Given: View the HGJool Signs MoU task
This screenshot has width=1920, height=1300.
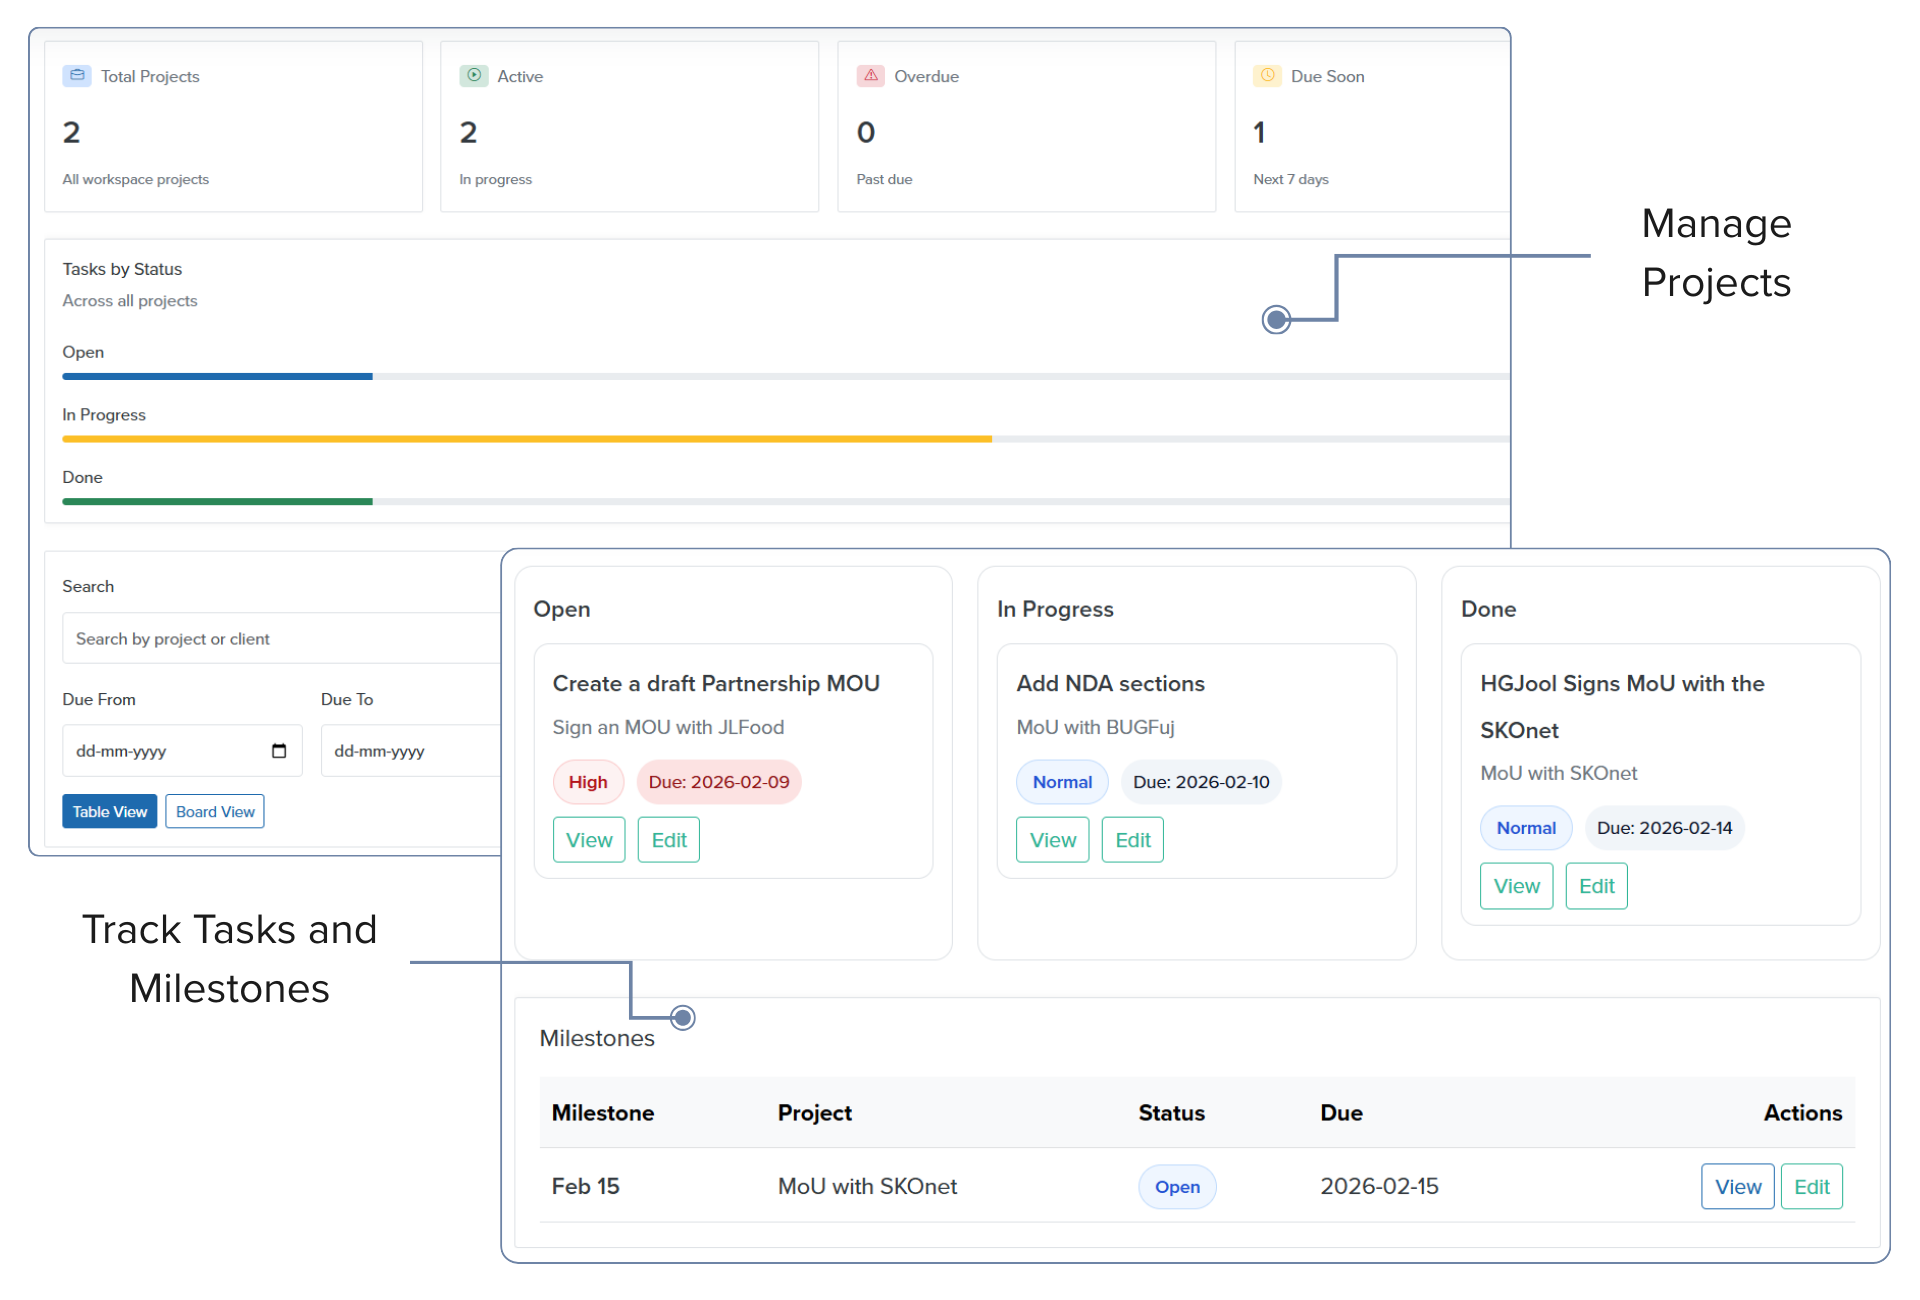Looking at the screenshot, I should (1516, 886).
